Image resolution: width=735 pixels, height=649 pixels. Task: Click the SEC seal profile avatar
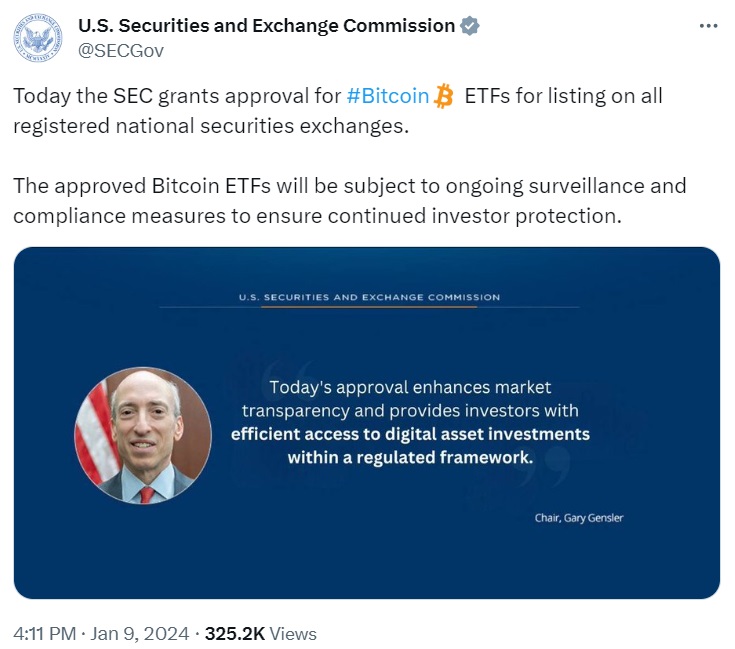[39, 37]
